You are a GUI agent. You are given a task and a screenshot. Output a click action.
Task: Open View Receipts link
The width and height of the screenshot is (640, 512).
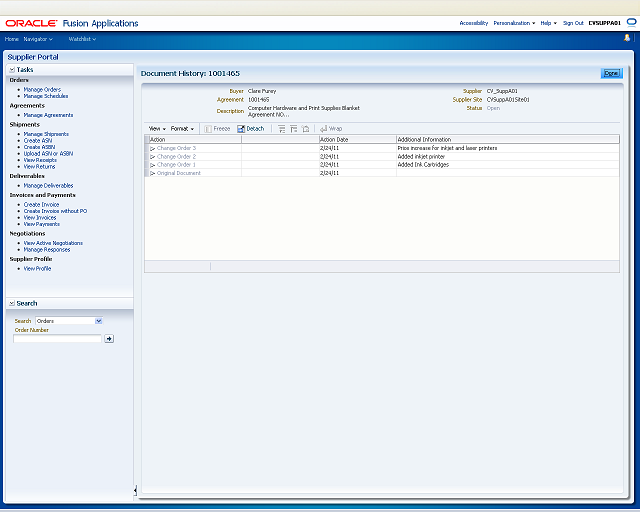pyautogui.click(x=40, y=160)
